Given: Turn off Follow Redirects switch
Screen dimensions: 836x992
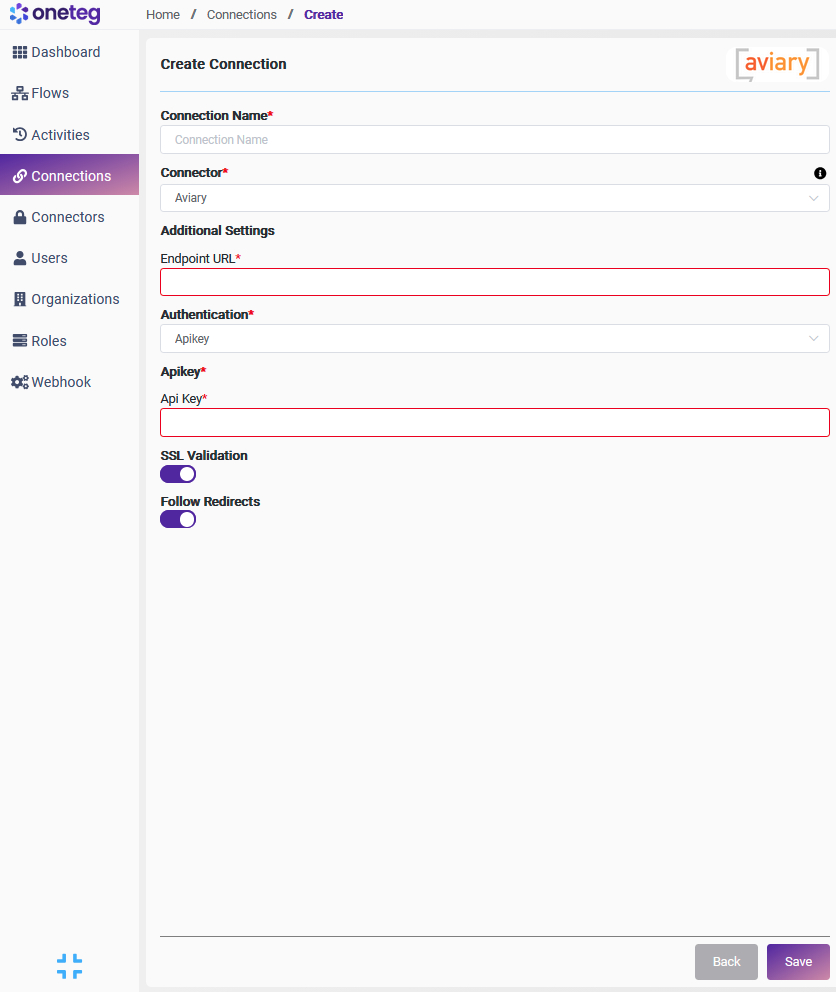Looking at the screenshot, I should [x=178, y=519].
